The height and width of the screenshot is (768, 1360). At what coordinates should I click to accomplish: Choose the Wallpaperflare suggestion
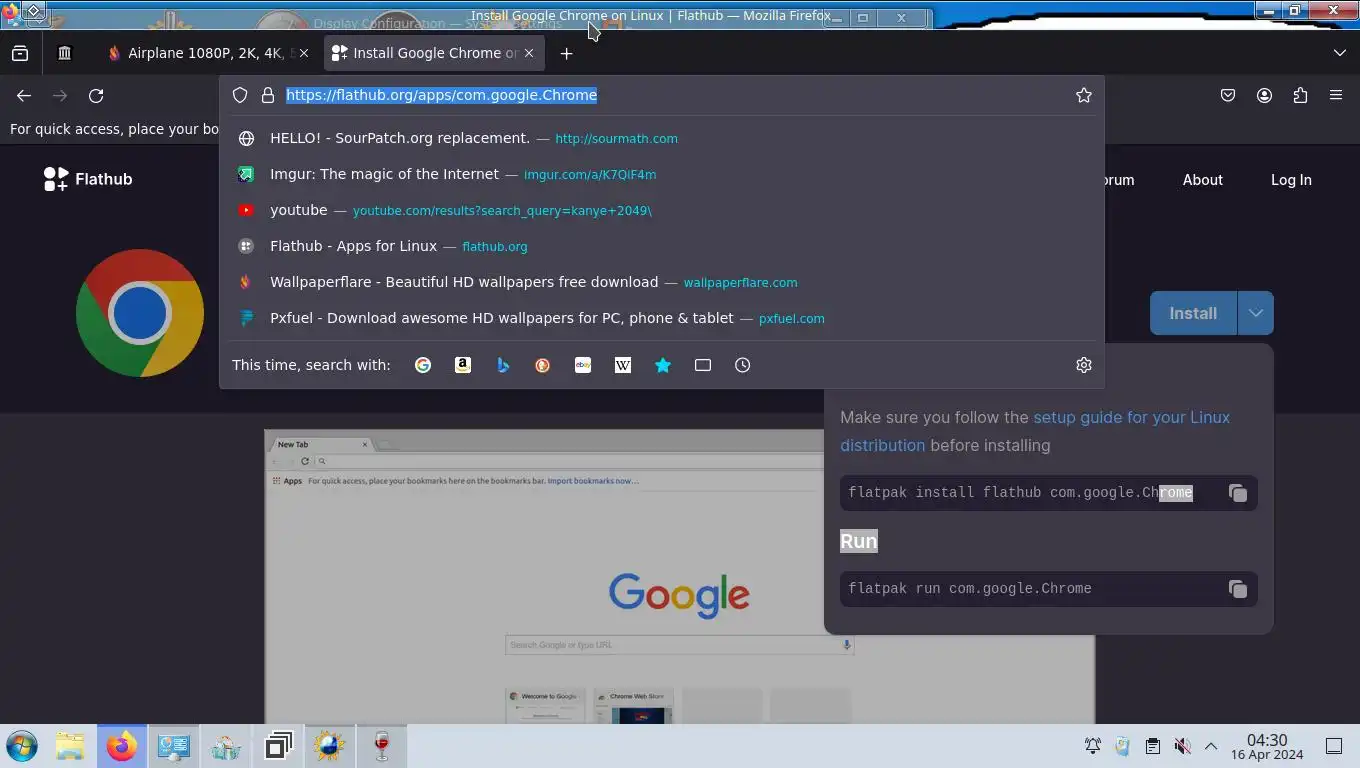coord(662,282)
